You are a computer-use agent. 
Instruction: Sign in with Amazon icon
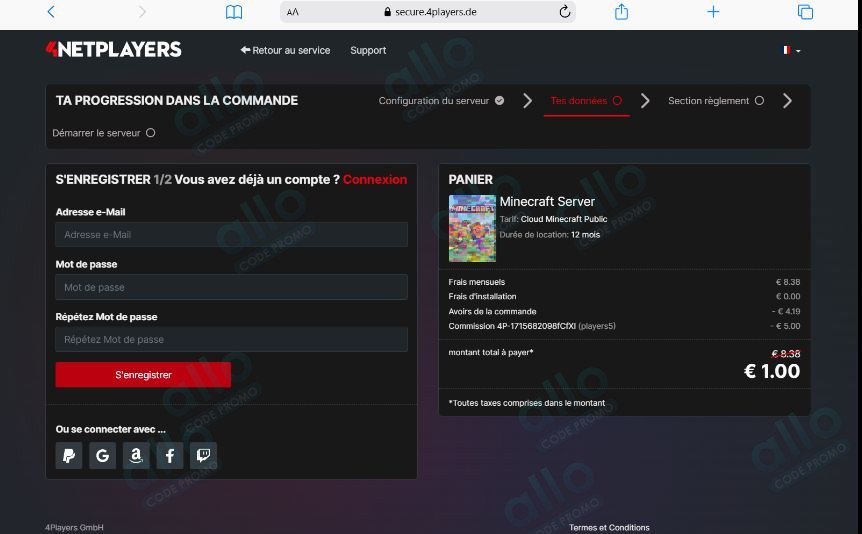coord(136,455)
